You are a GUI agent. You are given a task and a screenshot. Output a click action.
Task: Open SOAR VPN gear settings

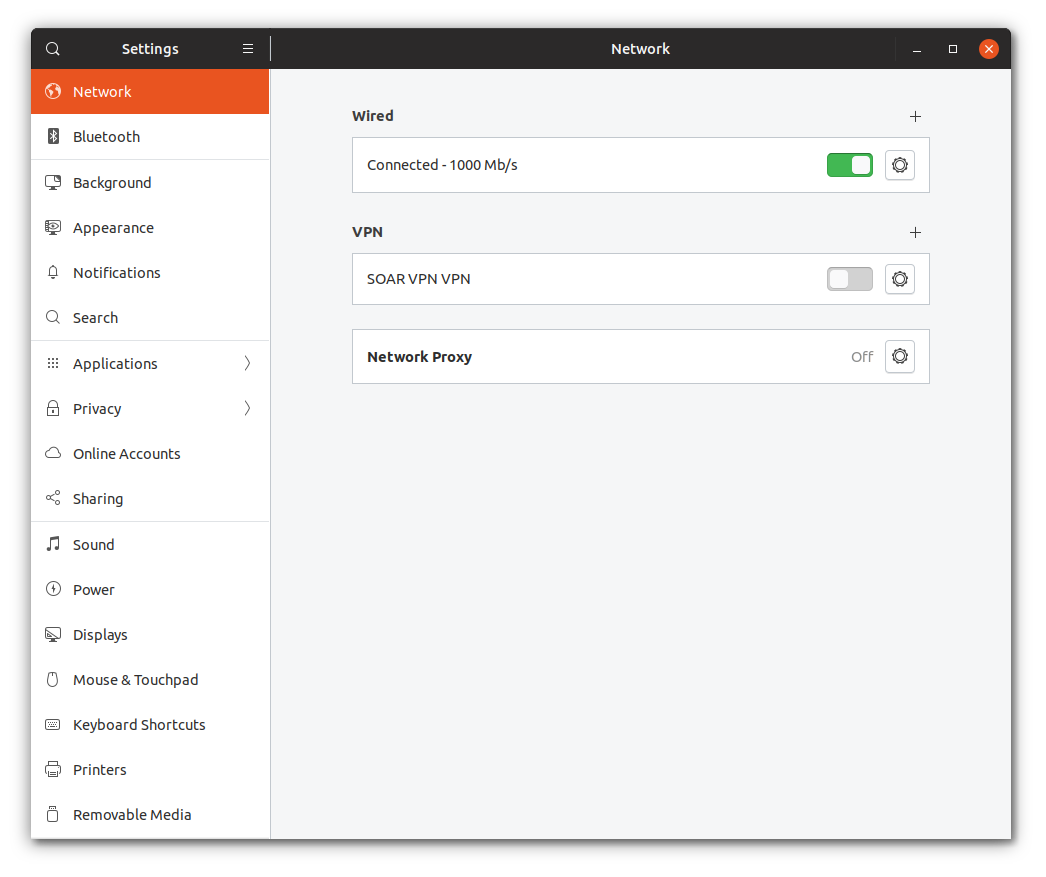(x=900, y=279)
